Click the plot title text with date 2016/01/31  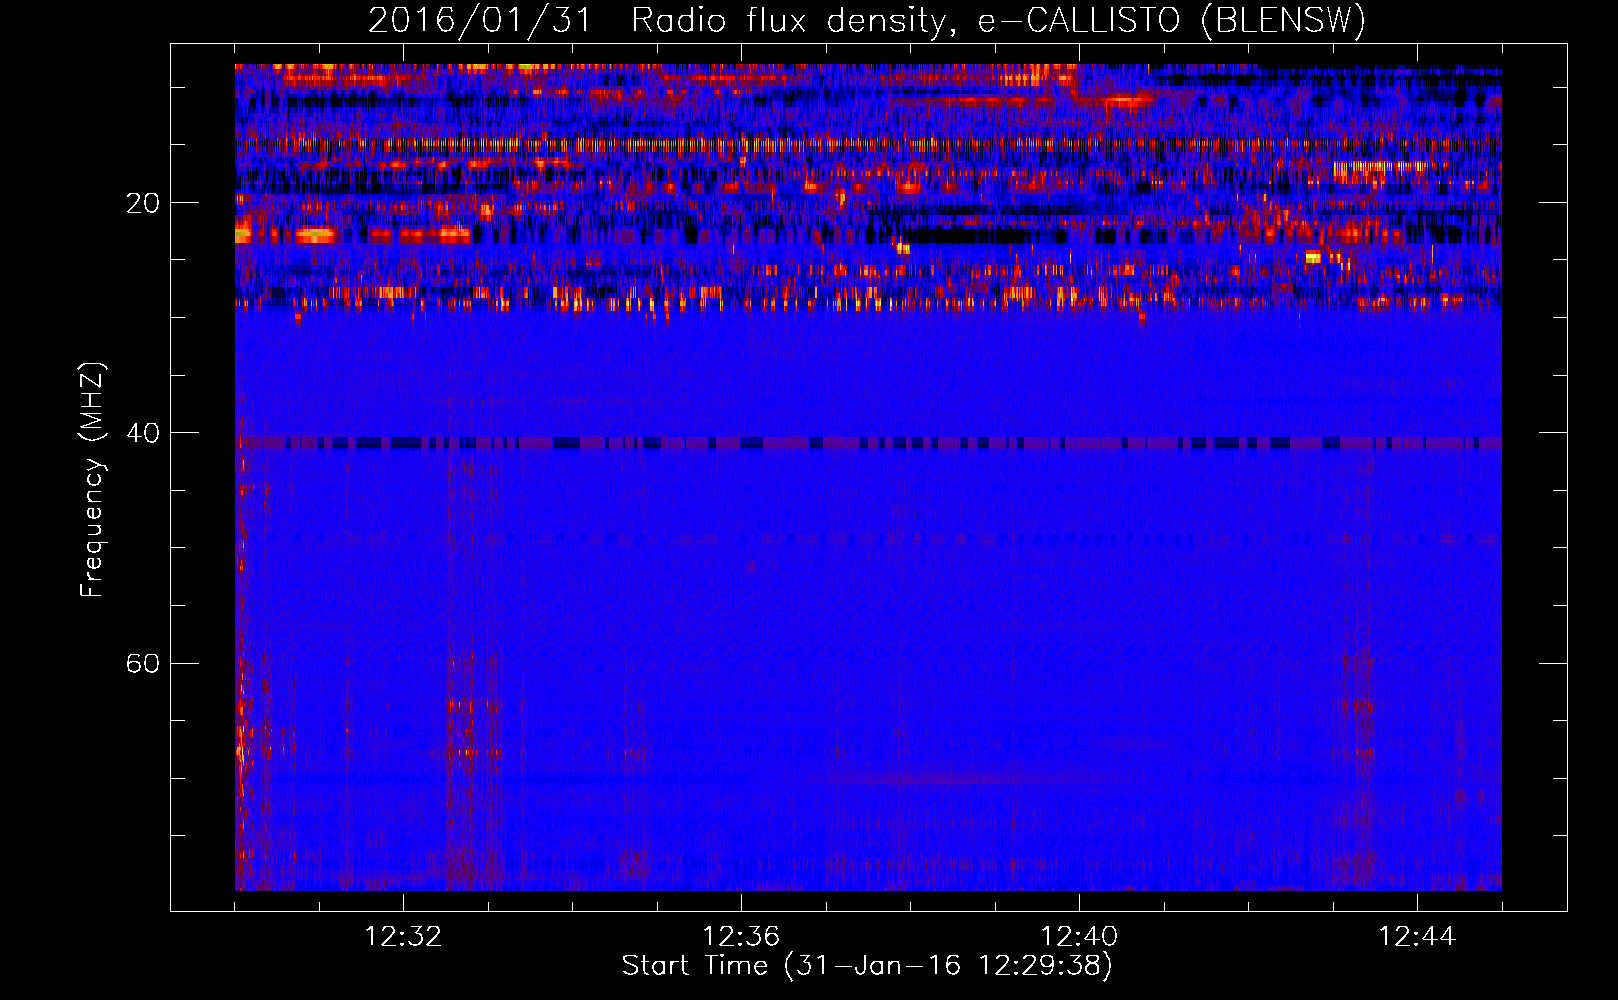(867, 20)
